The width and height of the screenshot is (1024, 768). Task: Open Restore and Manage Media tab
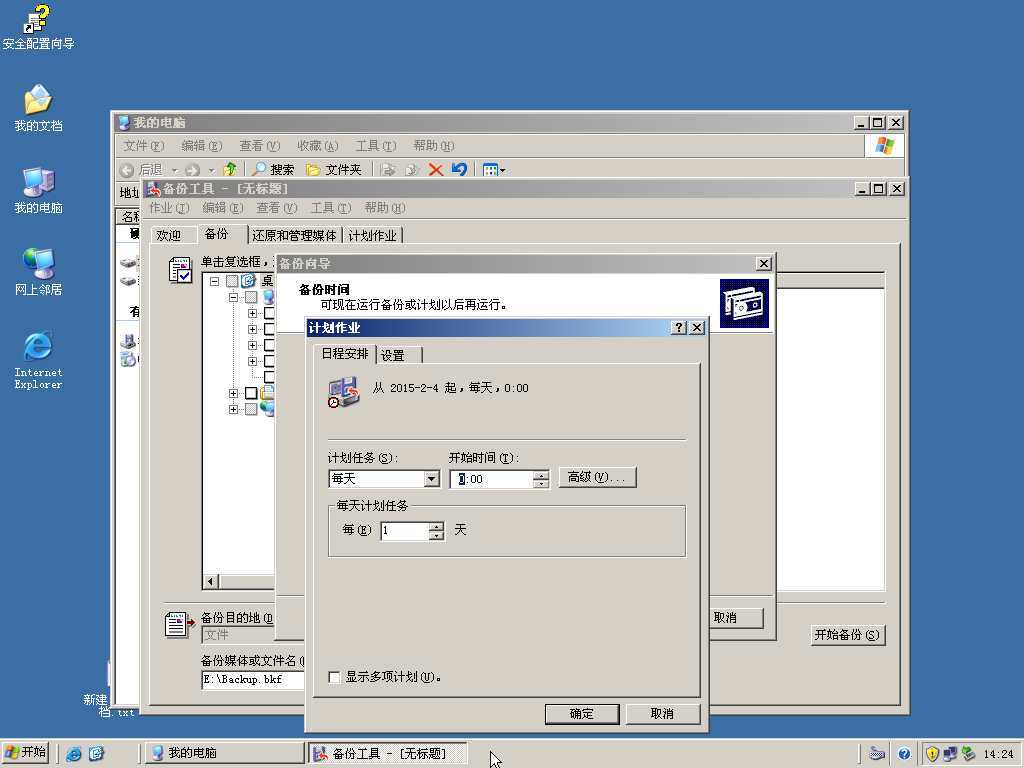tap(294, 235)
